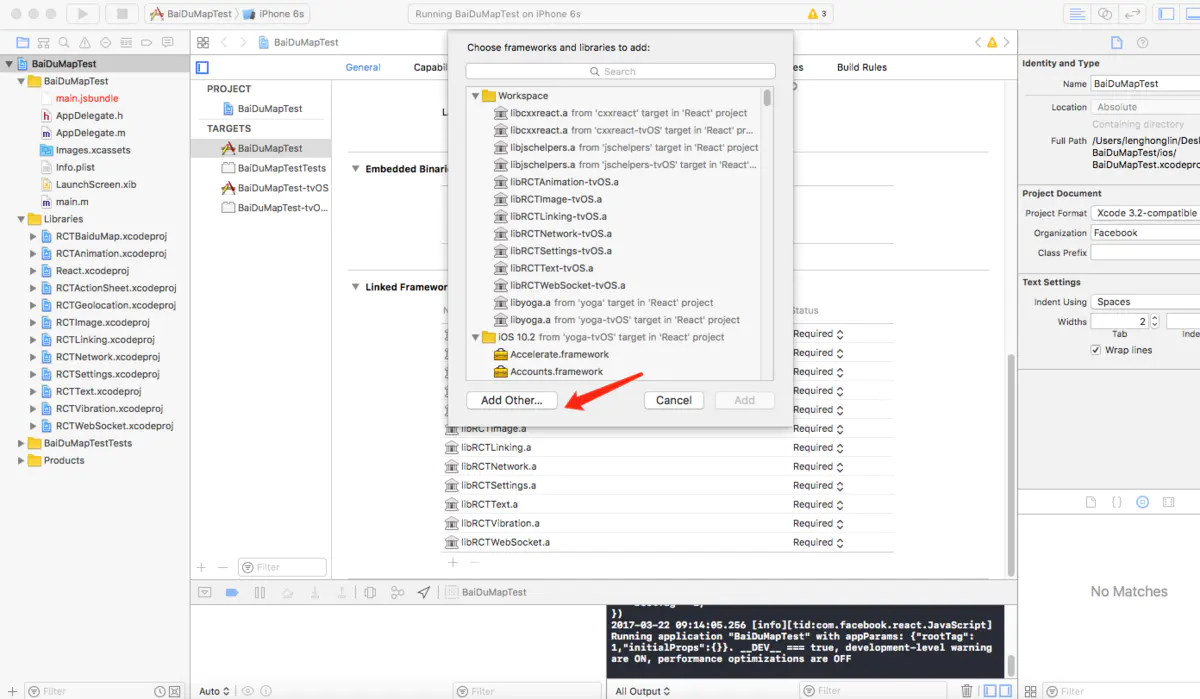
Task: Switch to the General tab
Action: 363,67
